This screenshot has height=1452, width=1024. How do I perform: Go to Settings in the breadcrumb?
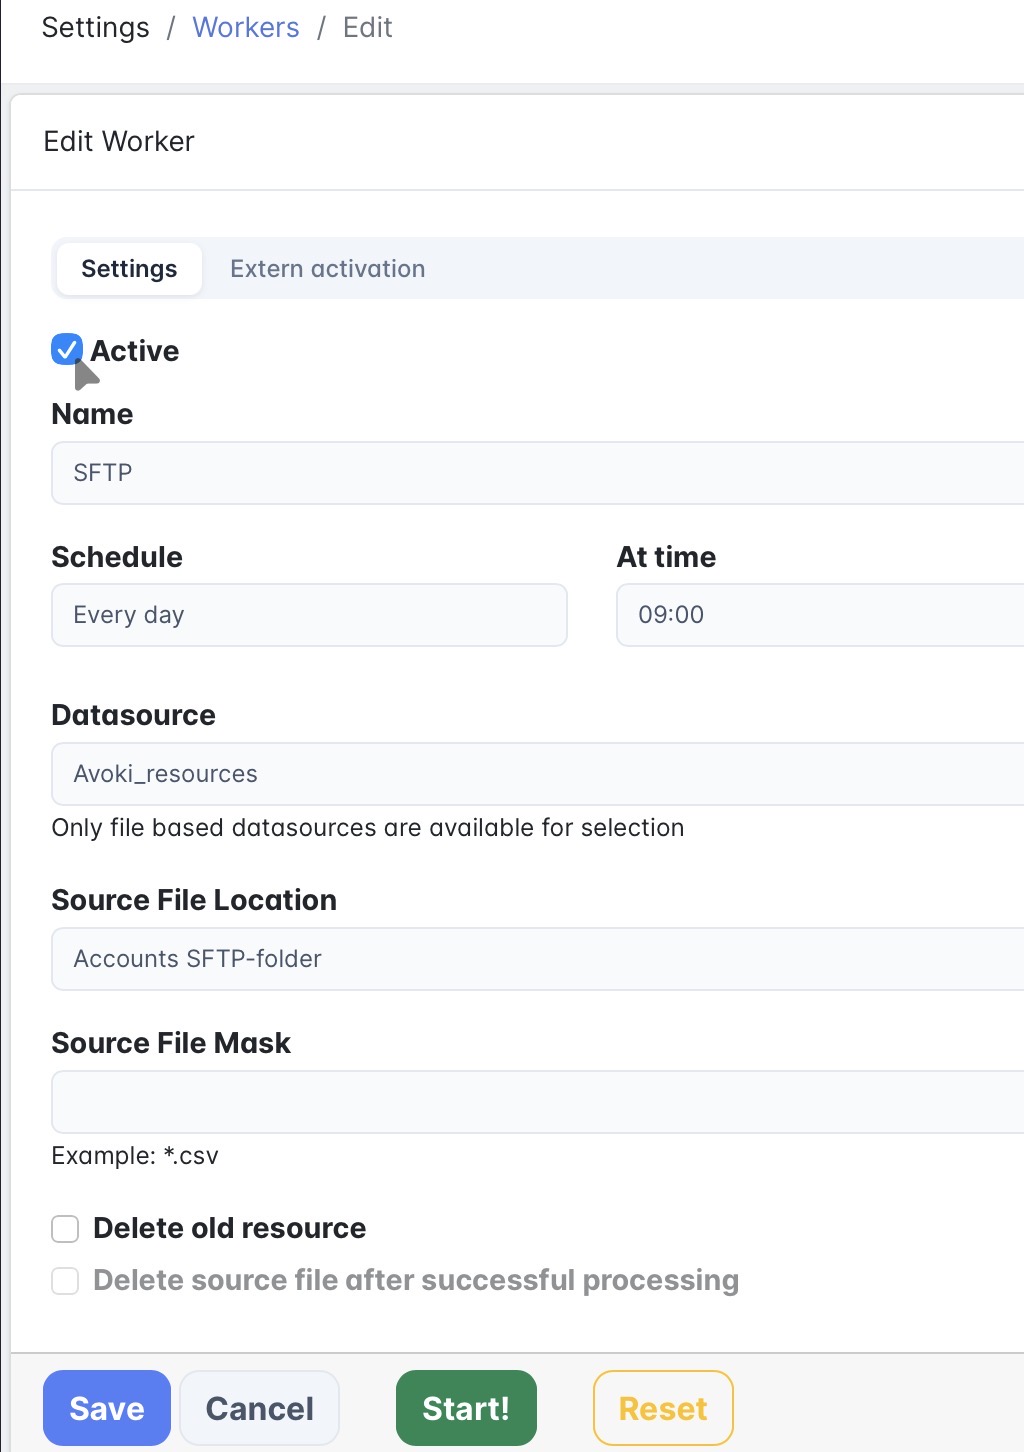95,27
